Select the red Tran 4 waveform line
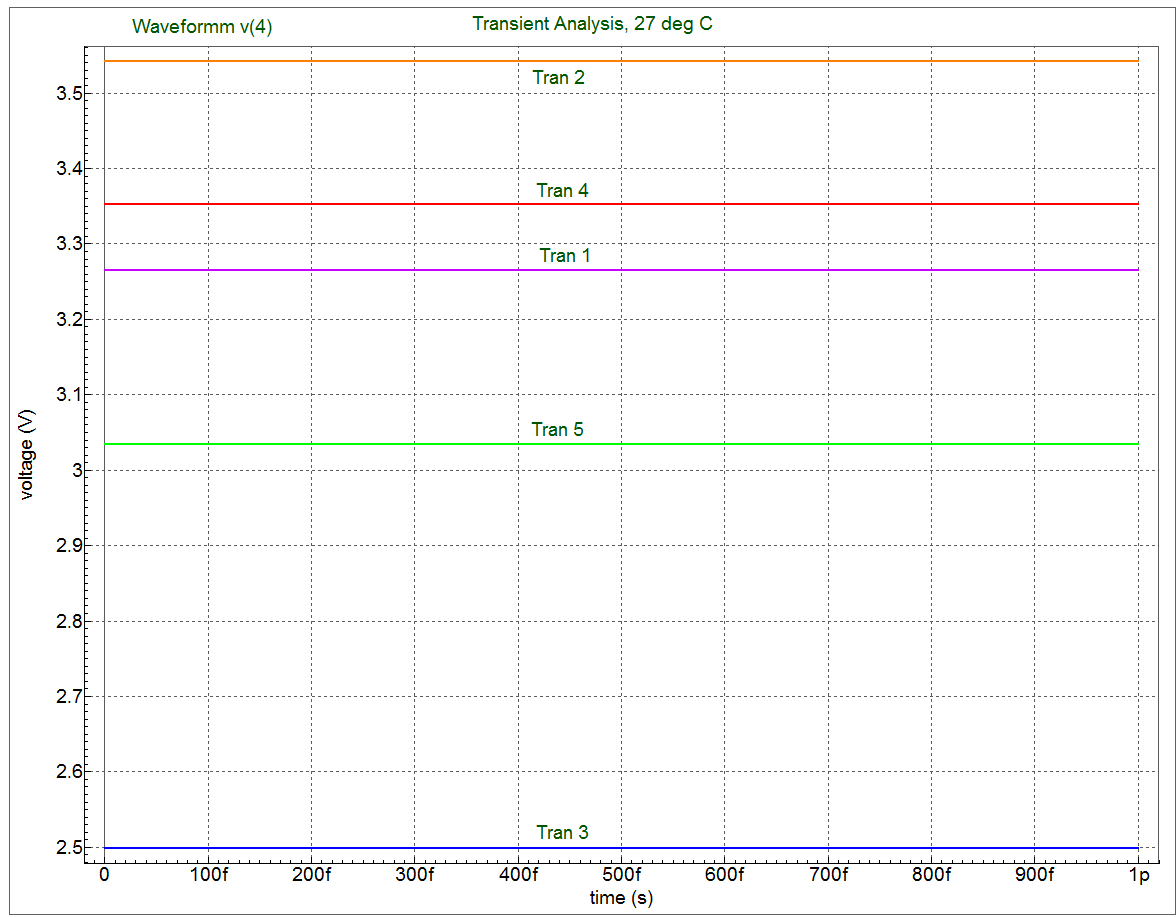The width and height of the screenshot is (1176, 917). click(x=621, y=204)
